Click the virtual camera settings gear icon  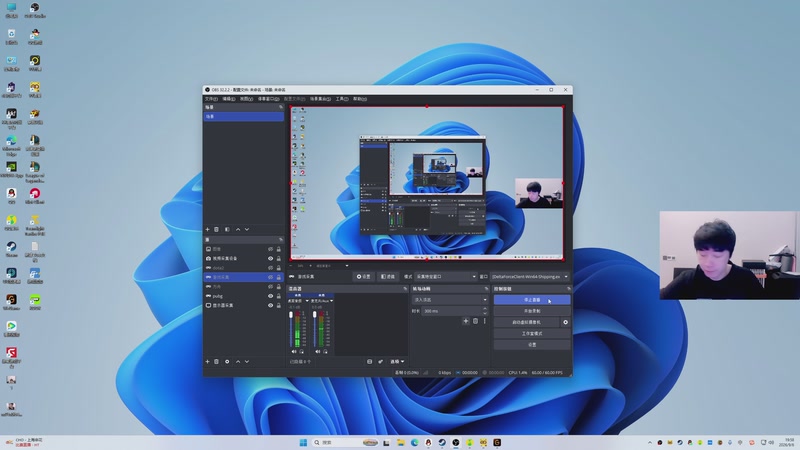tap(565, 322)
